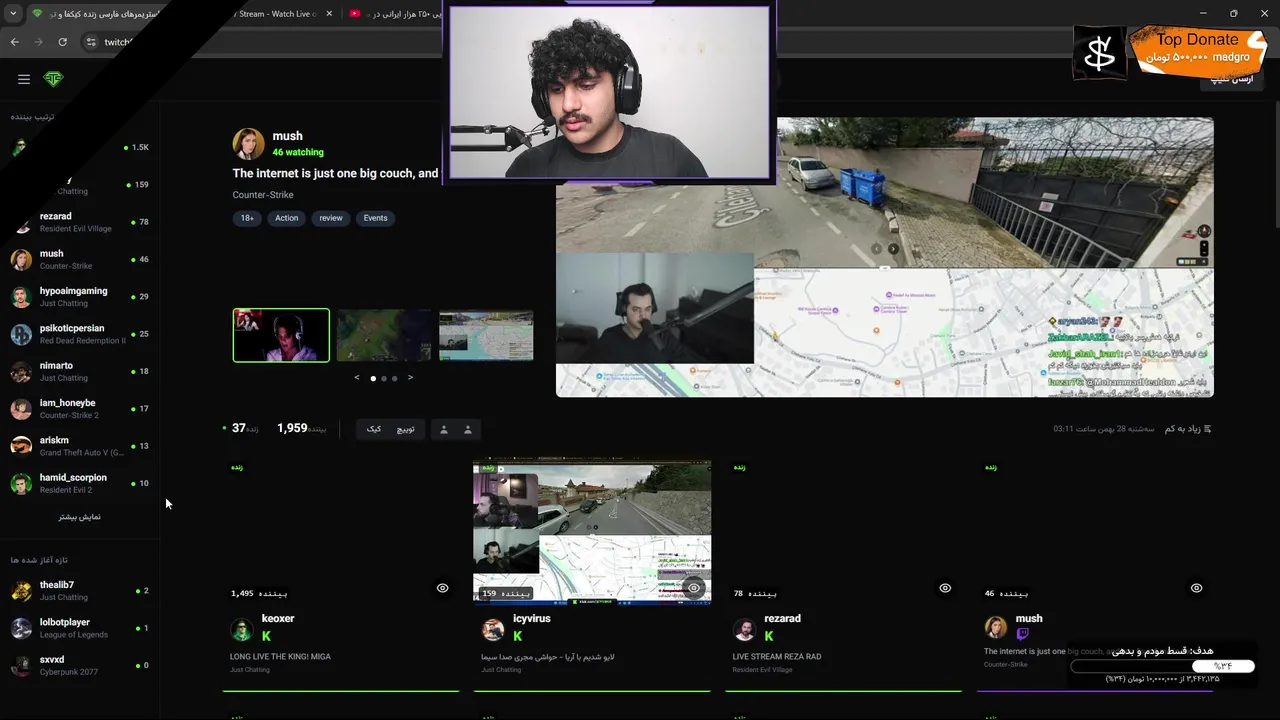Click nimarto avatar in sidebar
1280x720 pixels.
[x=21, y=372]
